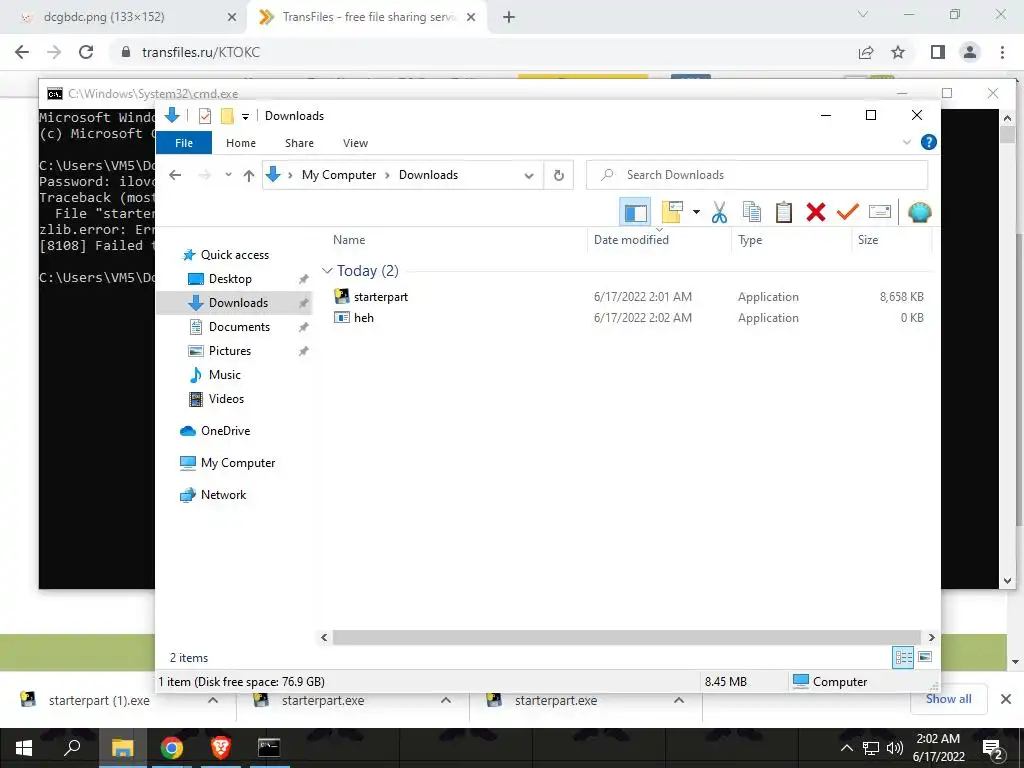Sort by Date modified column header
Screen dimensions: 1024x768
[632, 240]
